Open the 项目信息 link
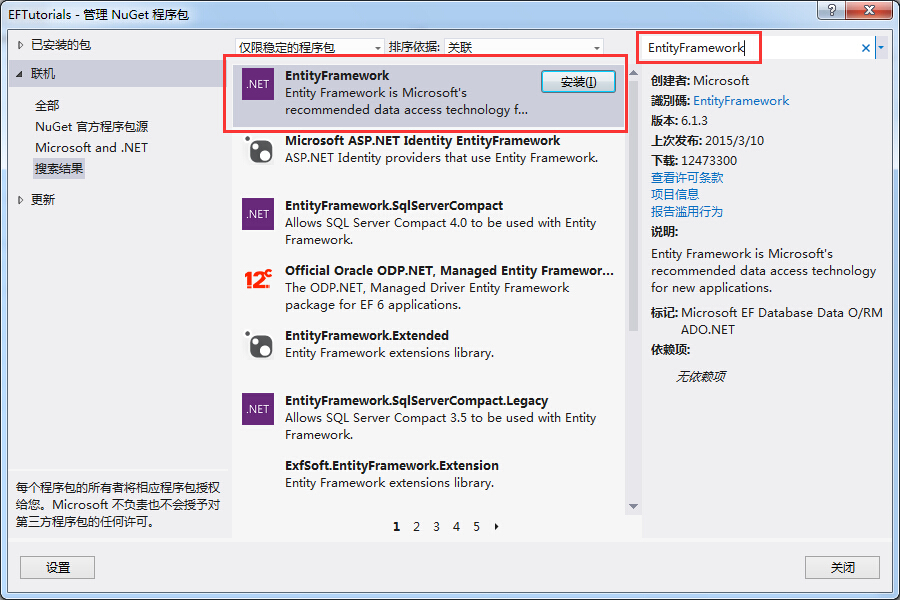Image resolution: width=900 pixels, height=600 pixels. (674, 194)
